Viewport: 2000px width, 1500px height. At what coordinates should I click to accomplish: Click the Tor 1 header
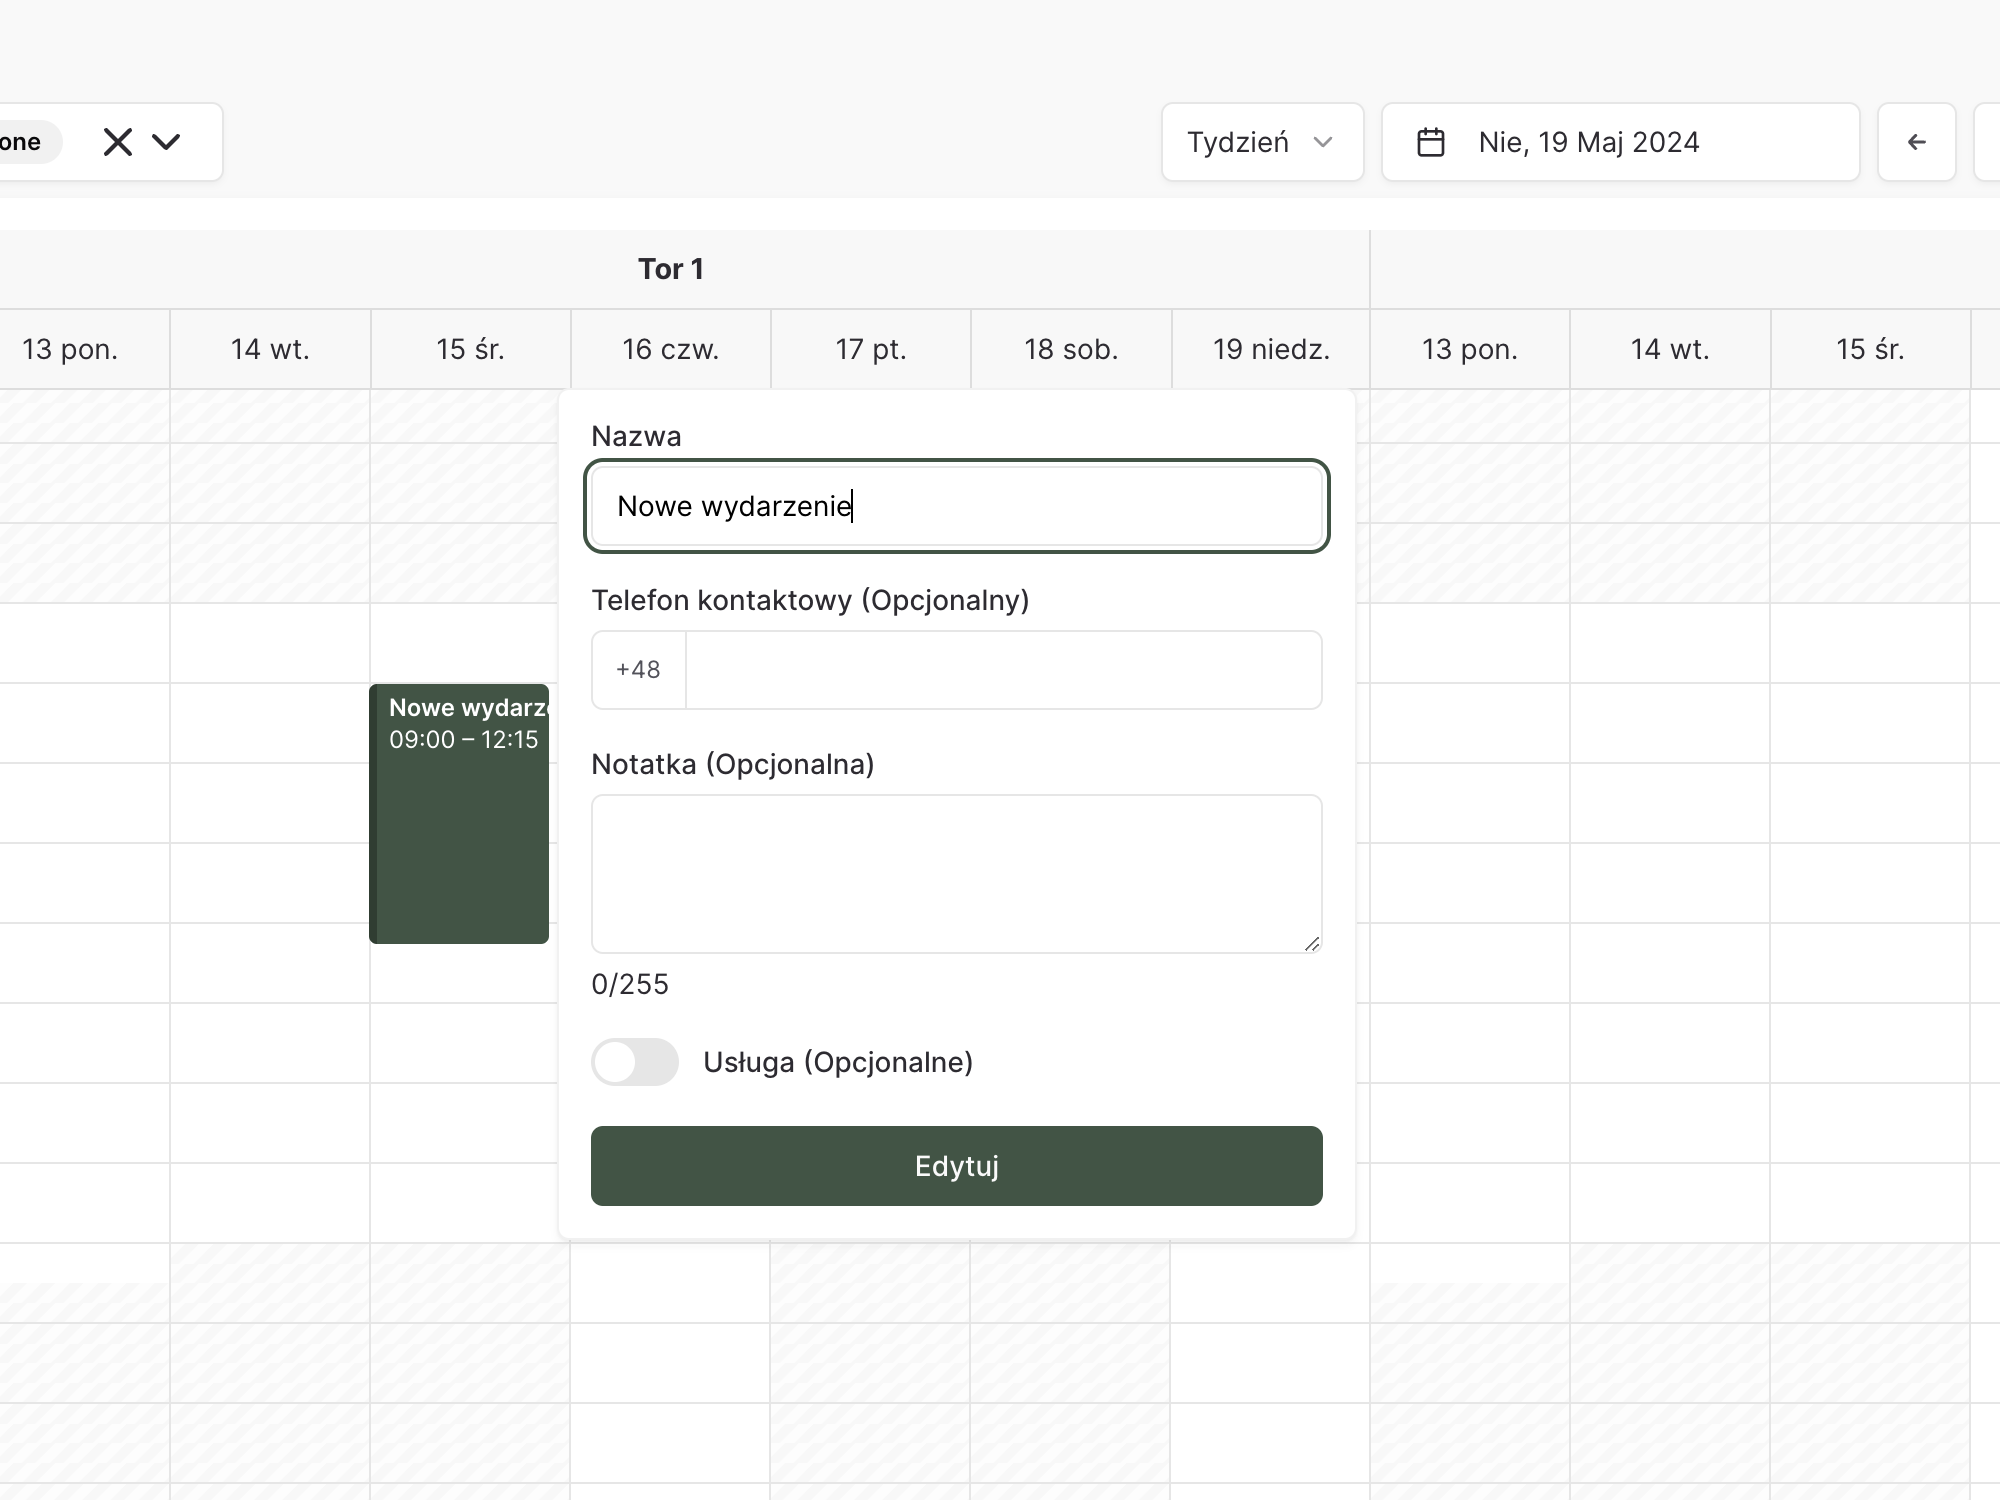[x=671, y=269]
